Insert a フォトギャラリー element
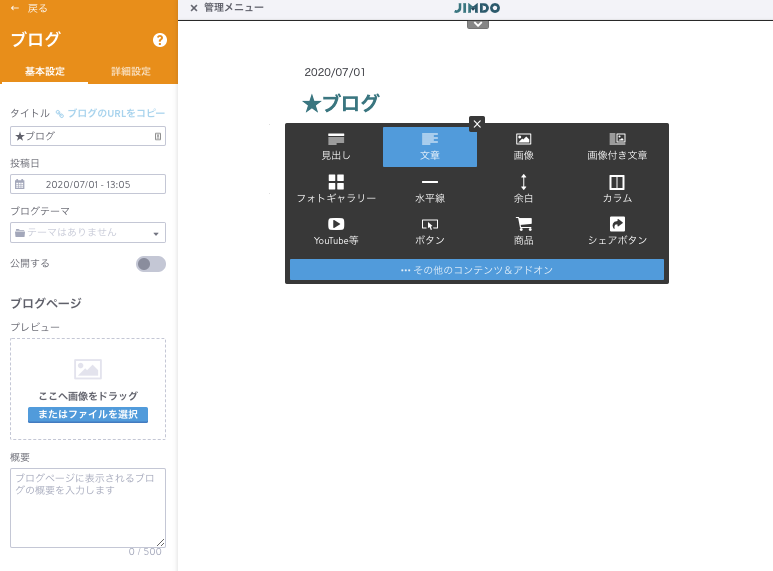773x571 pixels. (x=336, y=189)
